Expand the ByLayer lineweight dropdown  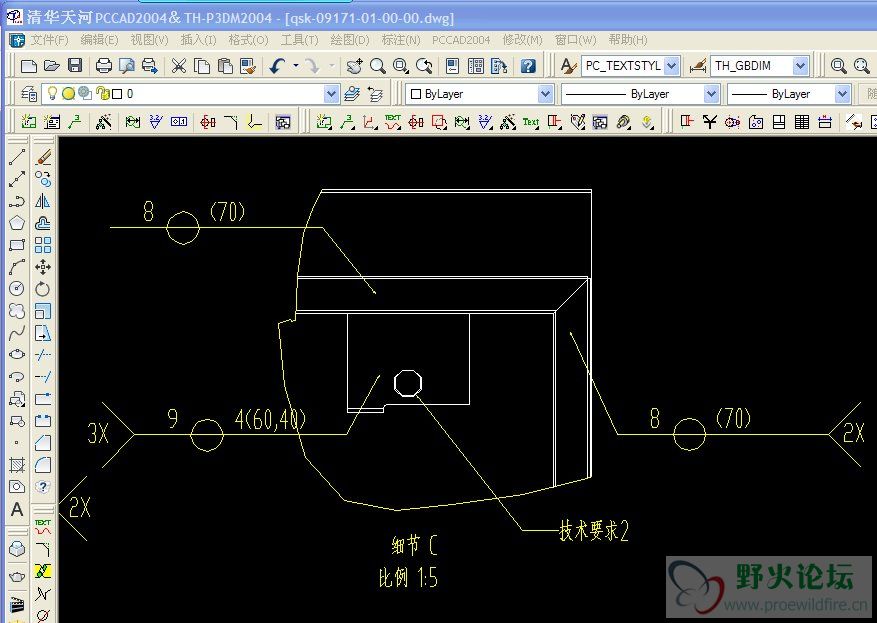click(842, 93)
